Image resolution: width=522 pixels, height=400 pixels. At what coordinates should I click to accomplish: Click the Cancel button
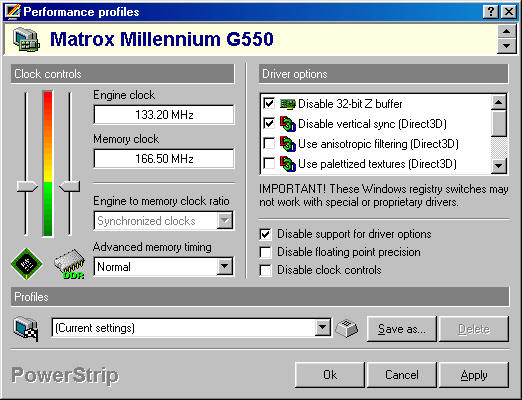coord(402,375)
